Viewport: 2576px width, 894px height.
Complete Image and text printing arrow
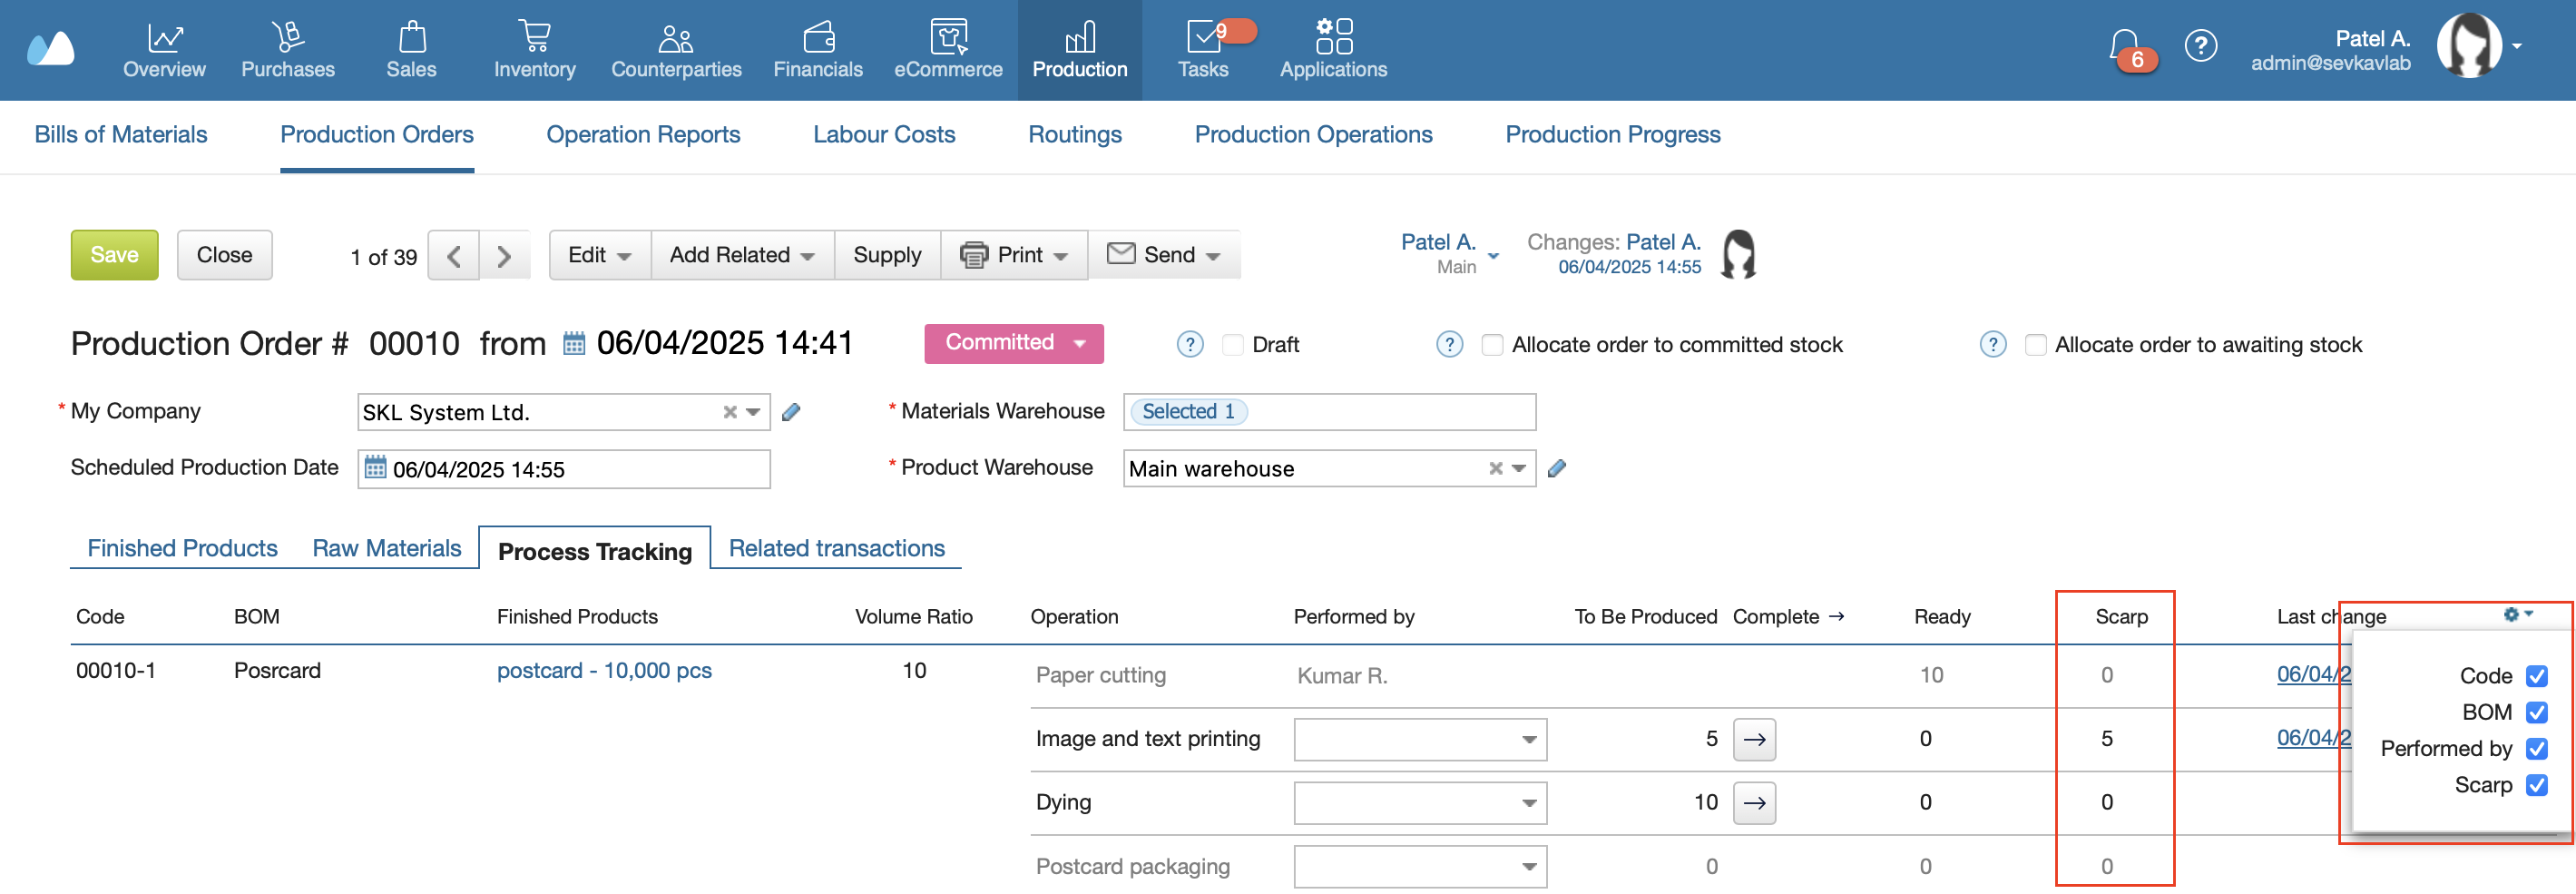[x=1754, y=740]
